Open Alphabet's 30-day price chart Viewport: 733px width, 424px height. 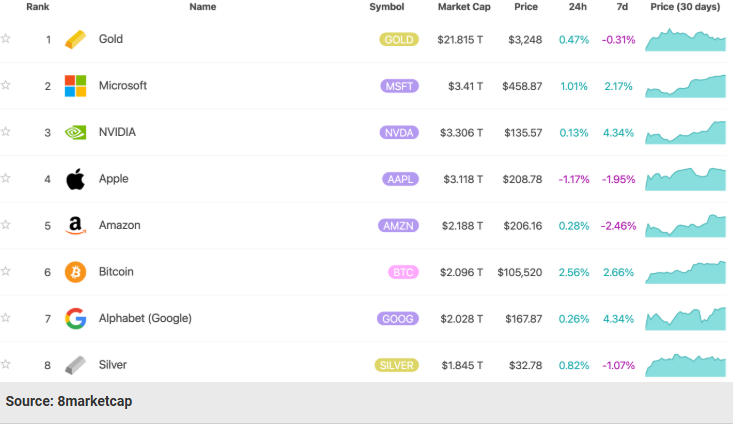click(685, 319)
